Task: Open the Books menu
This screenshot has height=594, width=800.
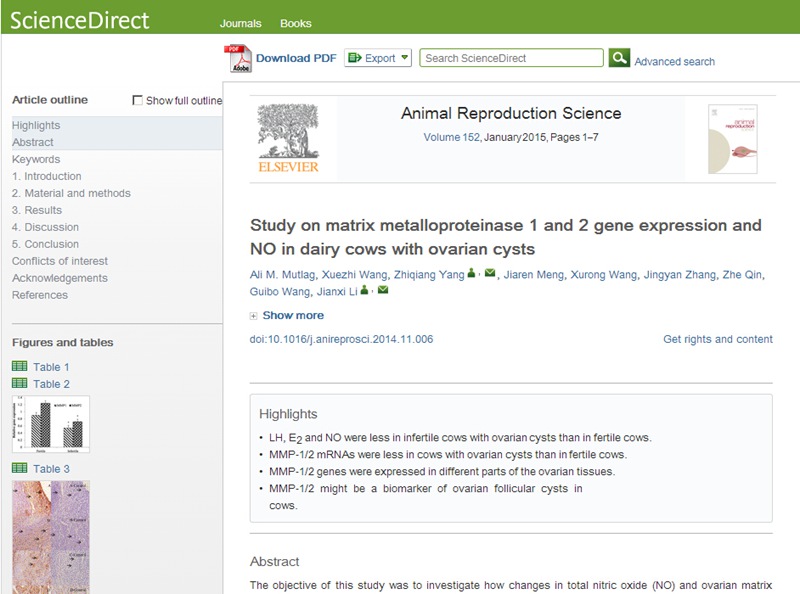Action: (295, 23)
